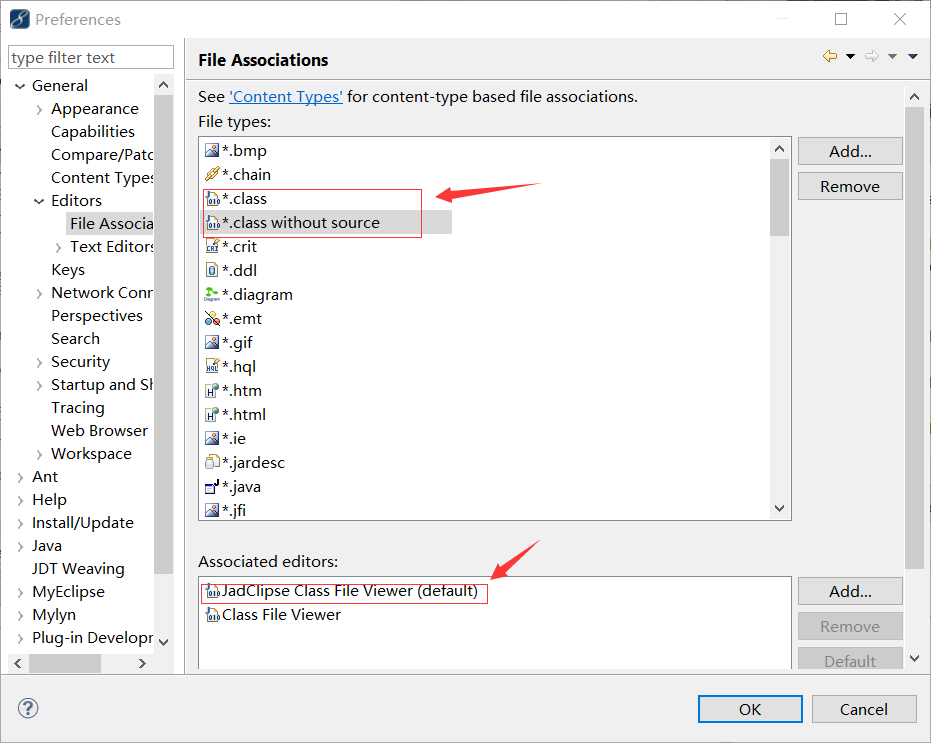The image size is (931, 743).
Task: Open the preferences view menu dropdown
Action: pos(913,57)
